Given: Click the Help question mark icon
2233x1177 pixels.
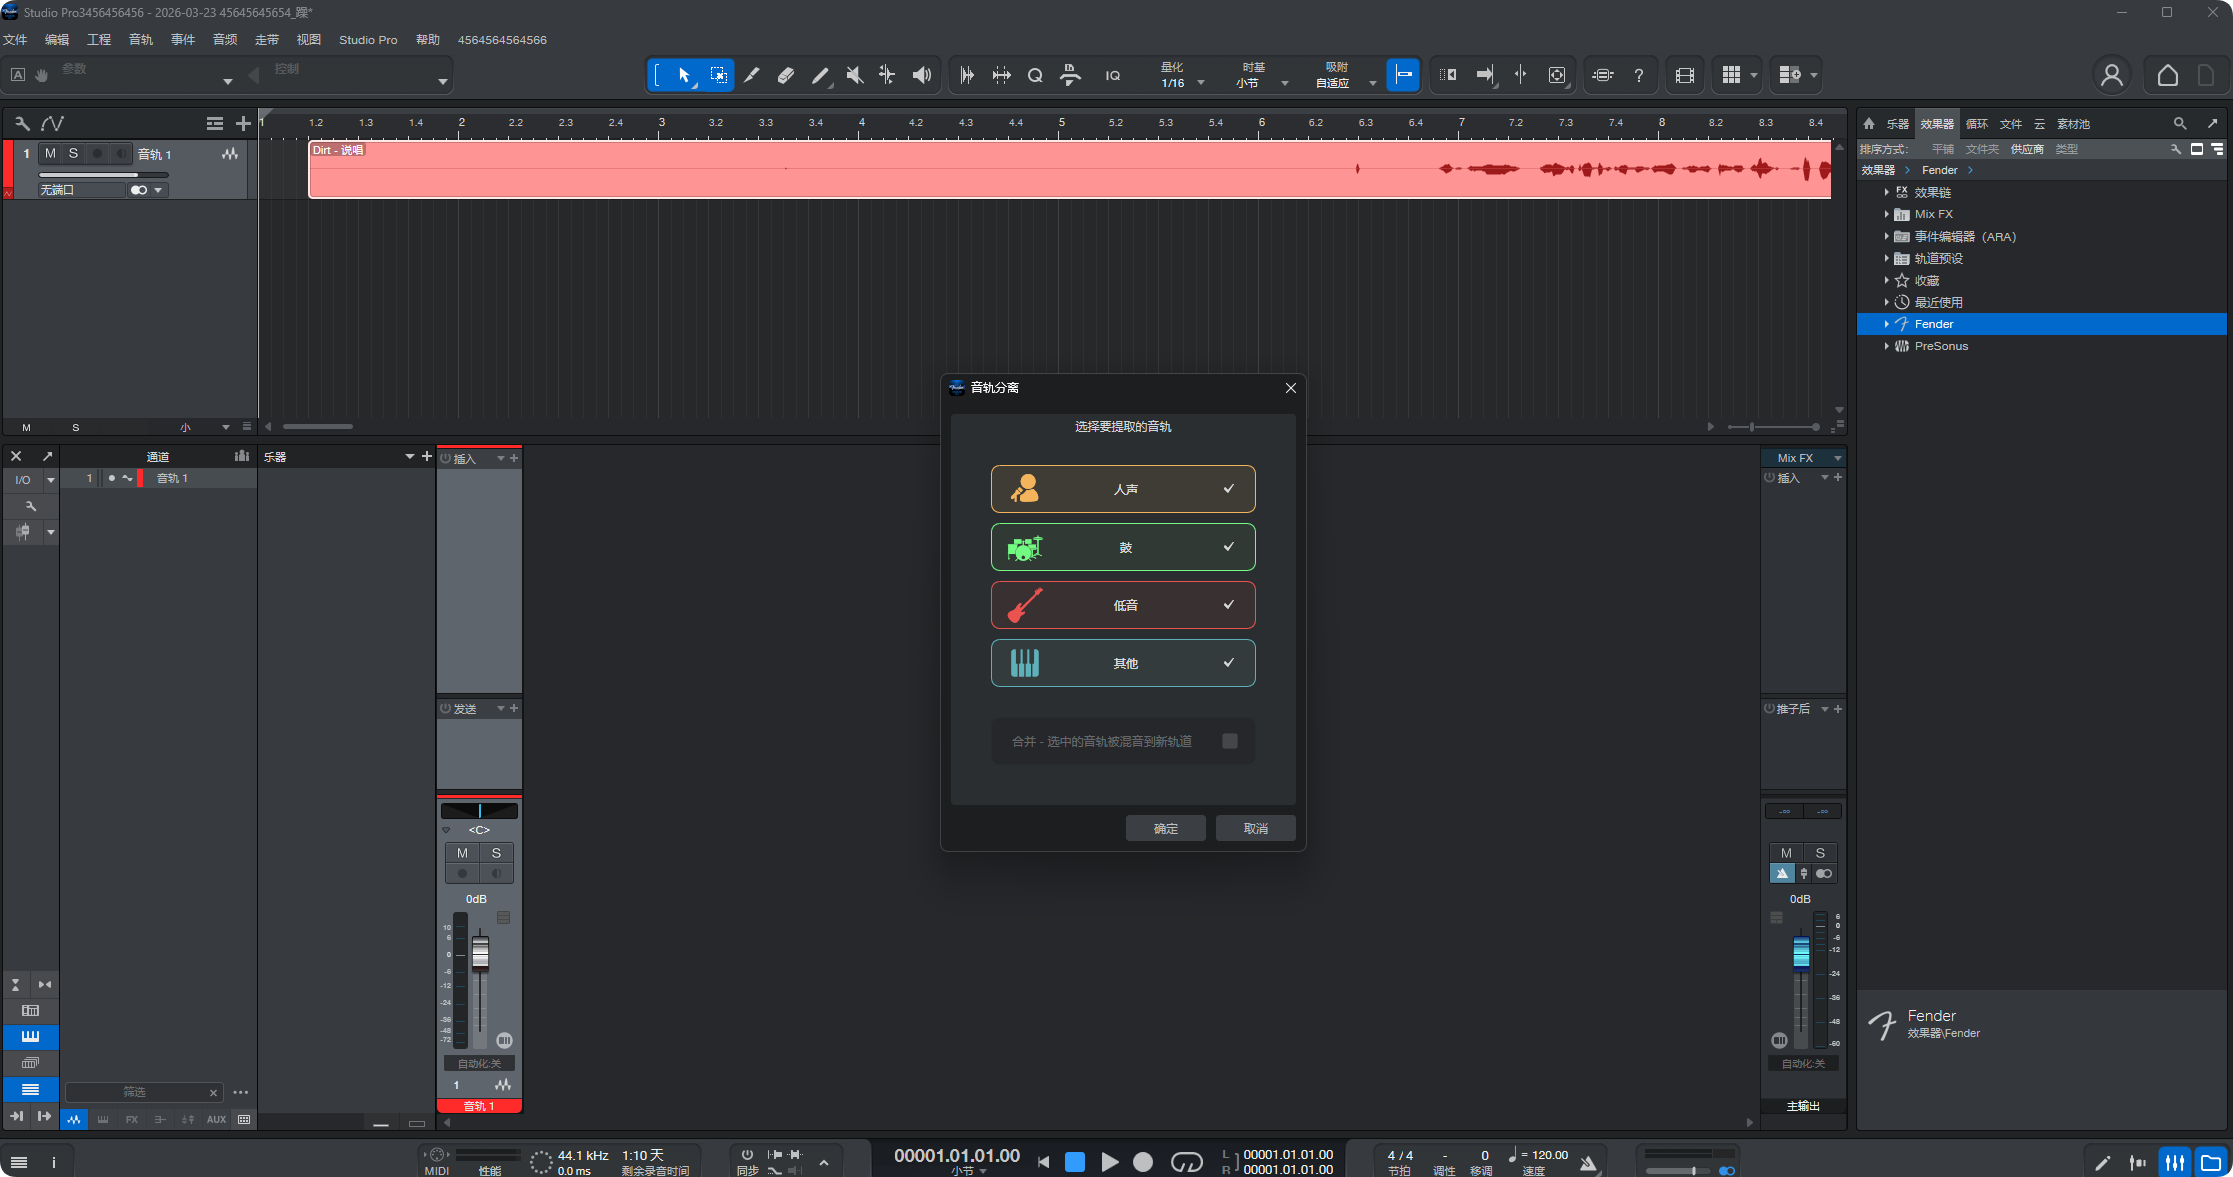Looking at the screenshot, I should coord(1639,75).
